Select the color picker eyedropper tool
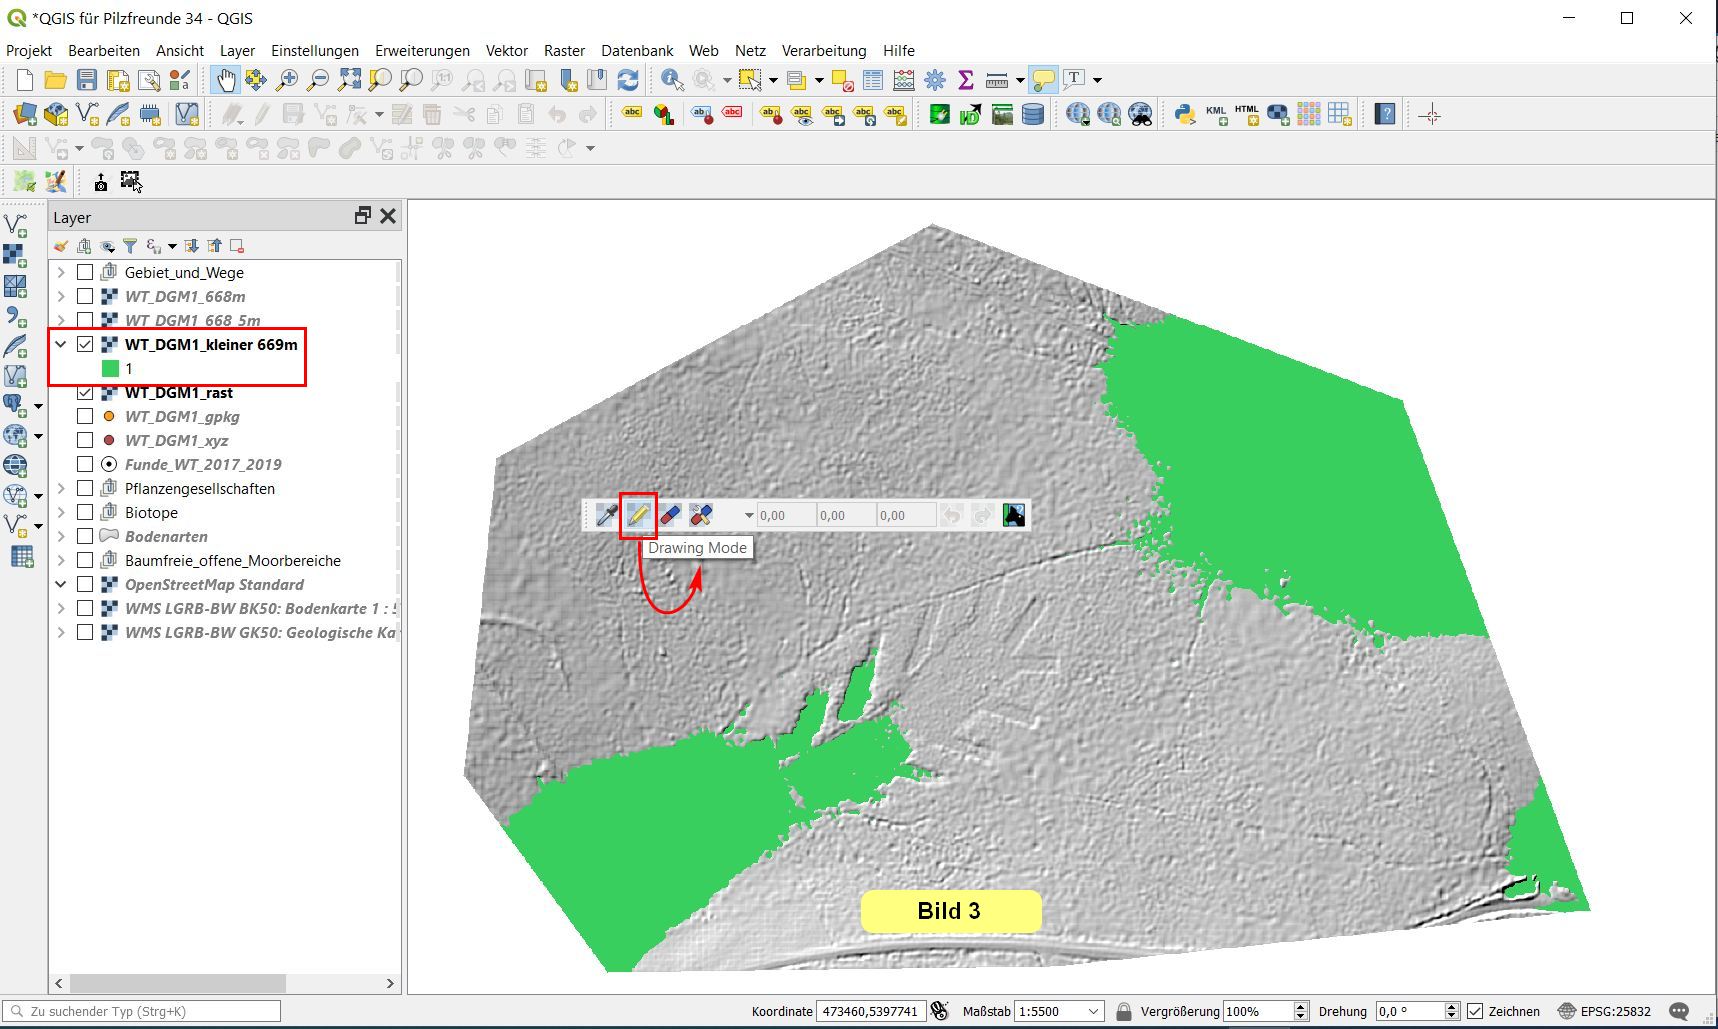The height and width of the screenshot is (1029, 1718). point(606,515)
